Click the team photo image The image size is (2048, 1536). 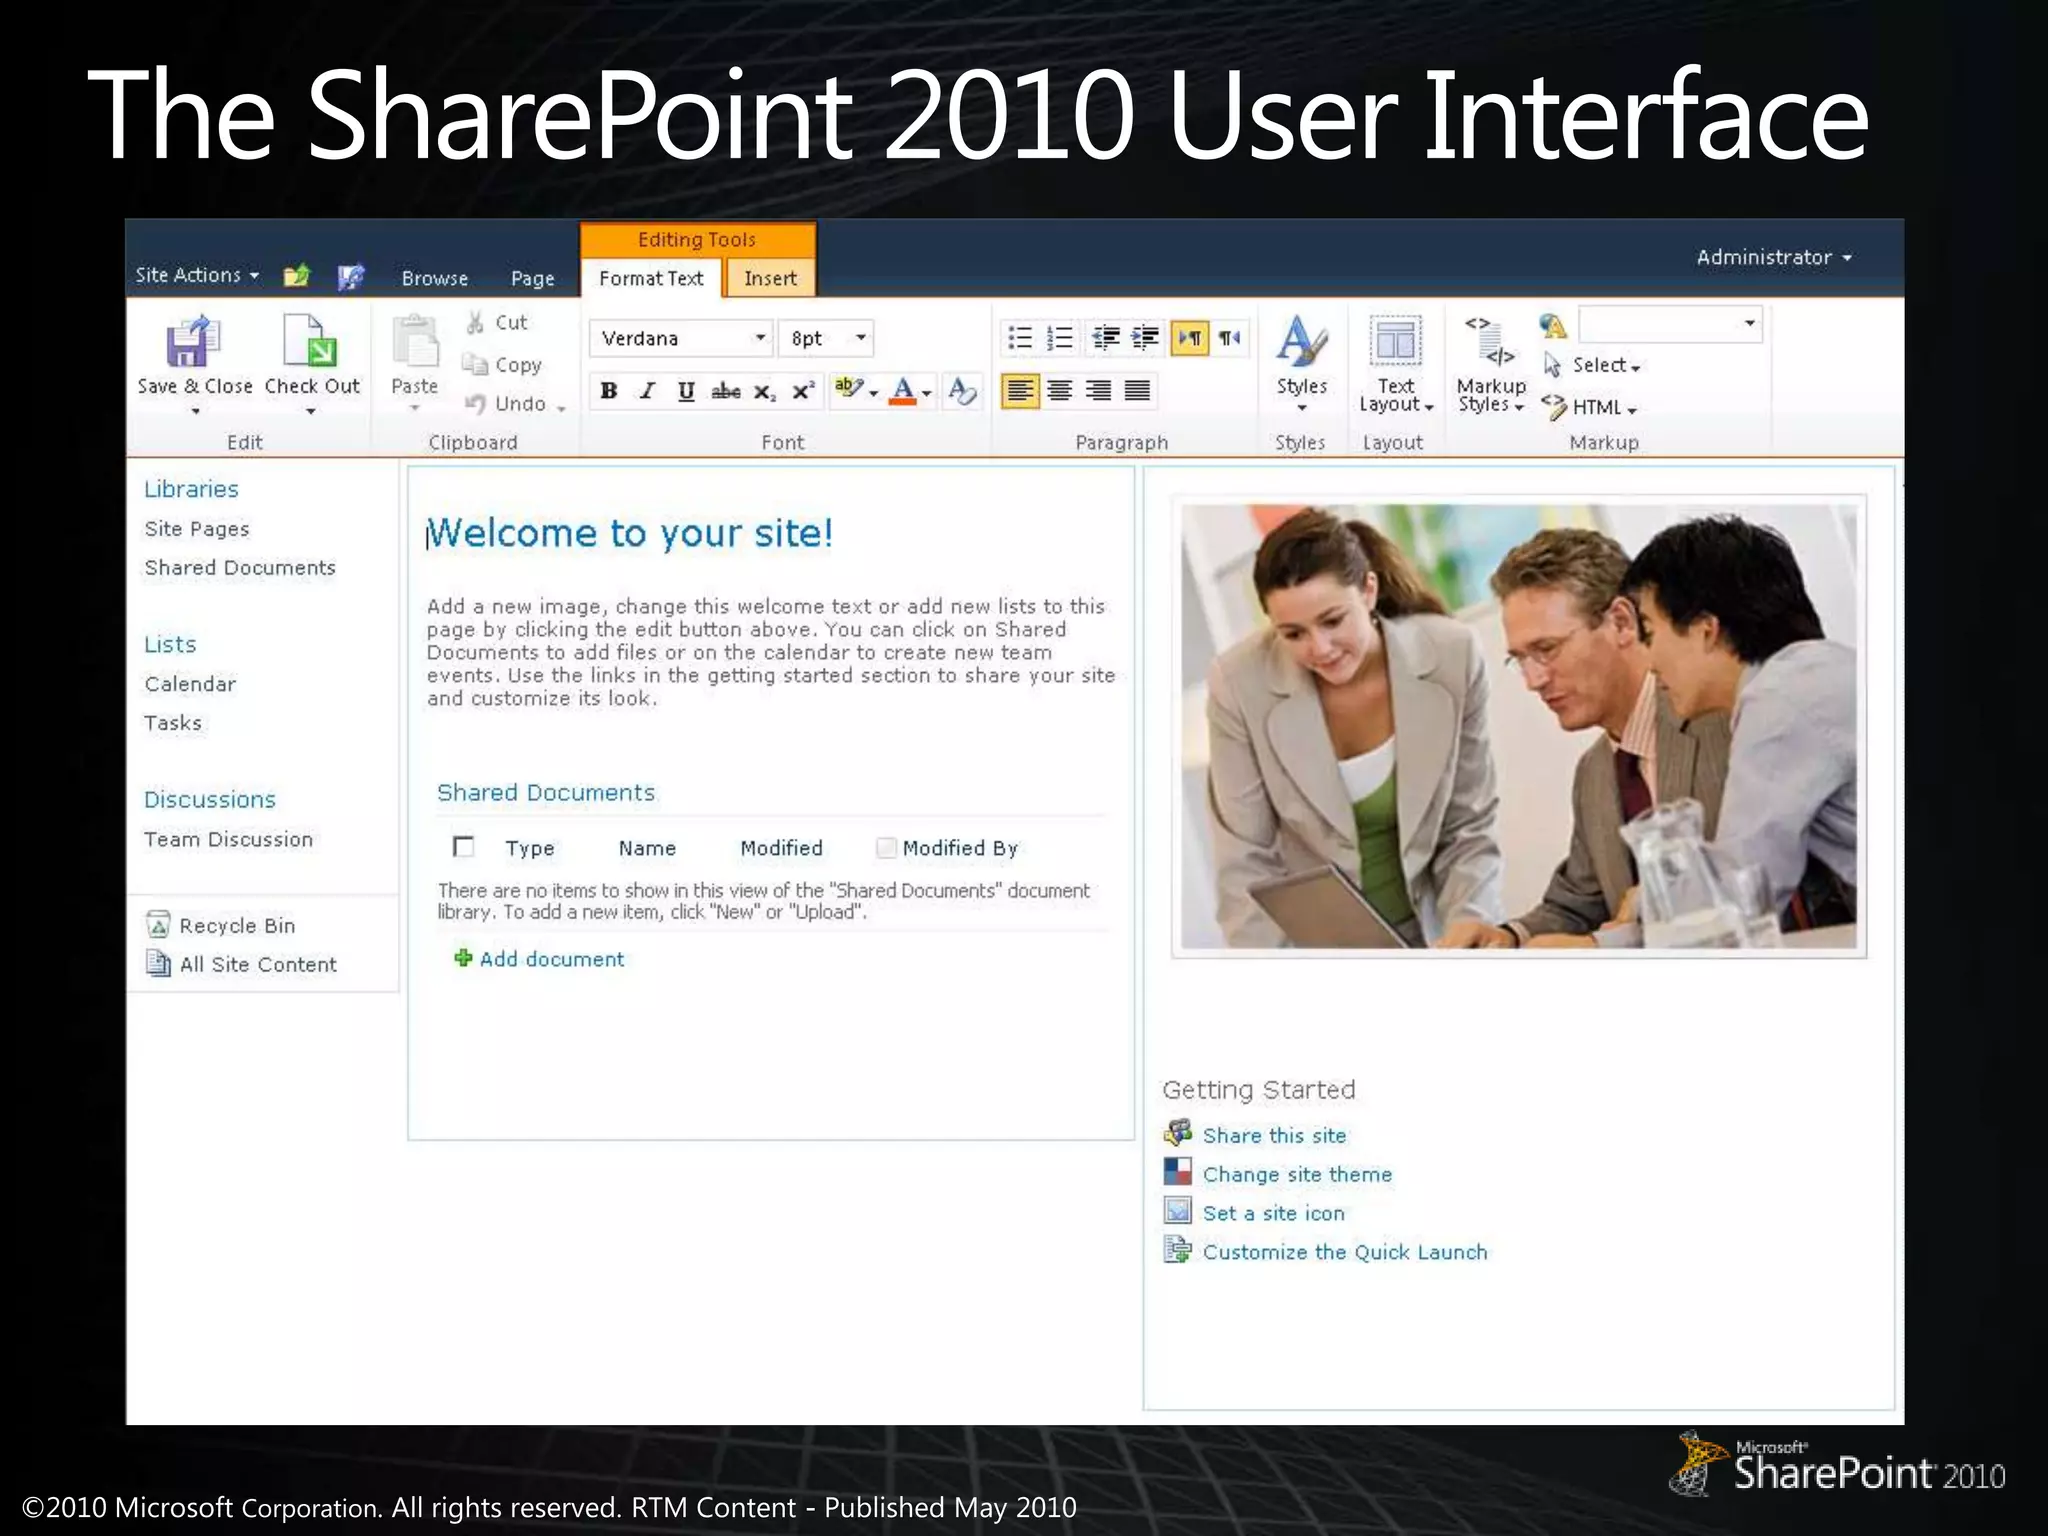click(x=1518, y=726)
